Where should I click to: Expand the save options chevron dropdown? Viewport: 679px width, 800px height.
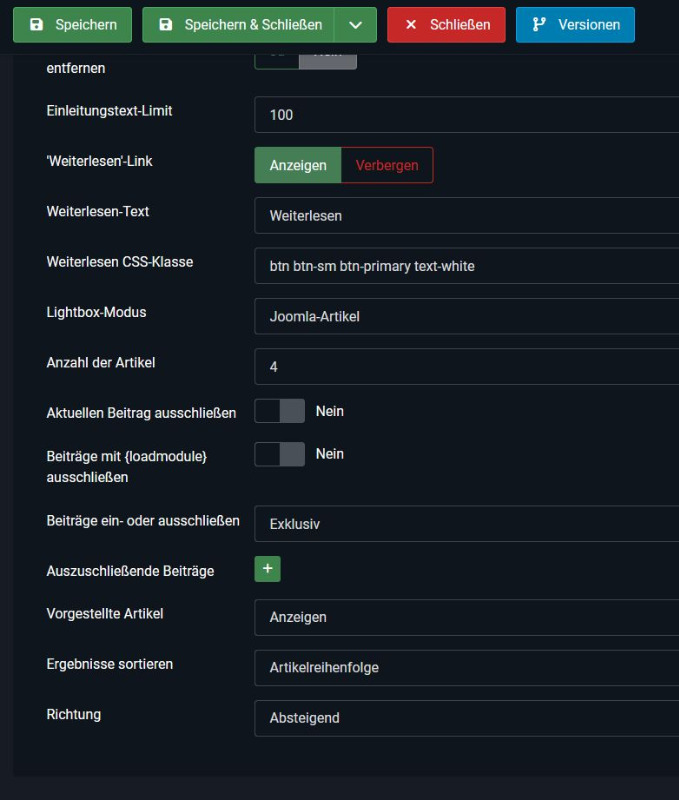355,25
